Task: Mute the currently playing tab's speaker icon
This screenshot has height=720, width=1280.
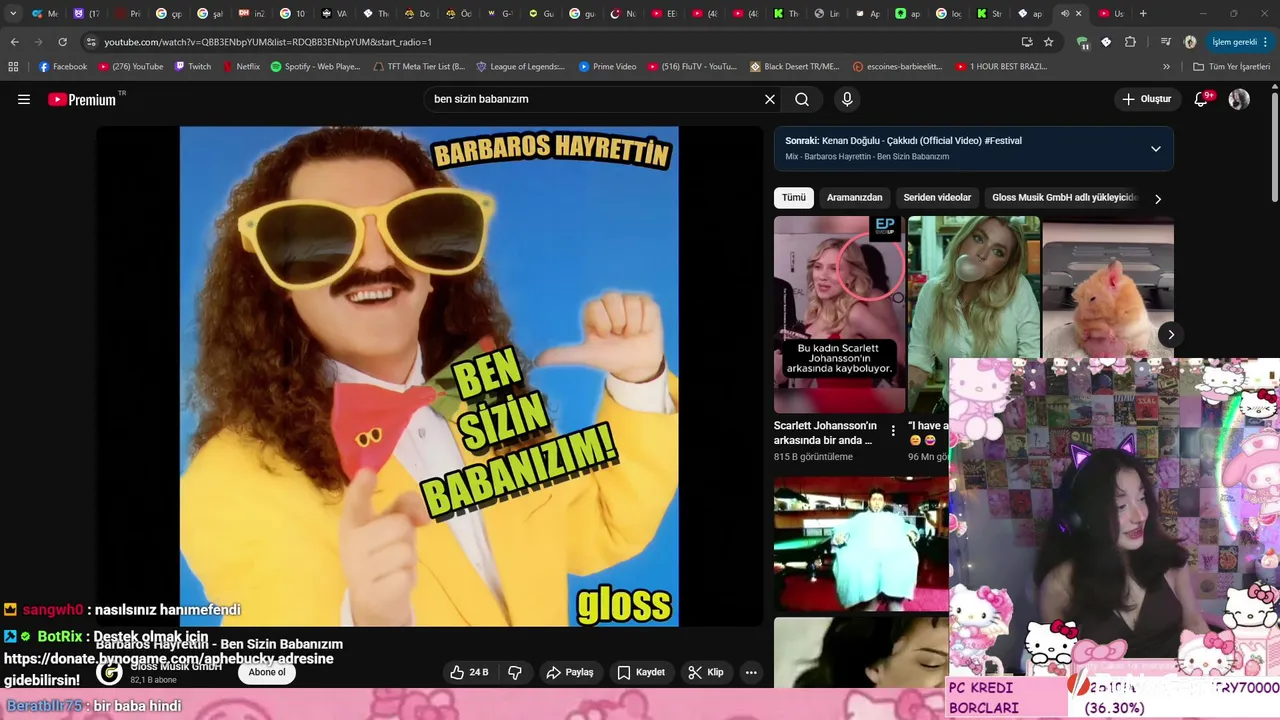Action: [x=1064, y=13]
